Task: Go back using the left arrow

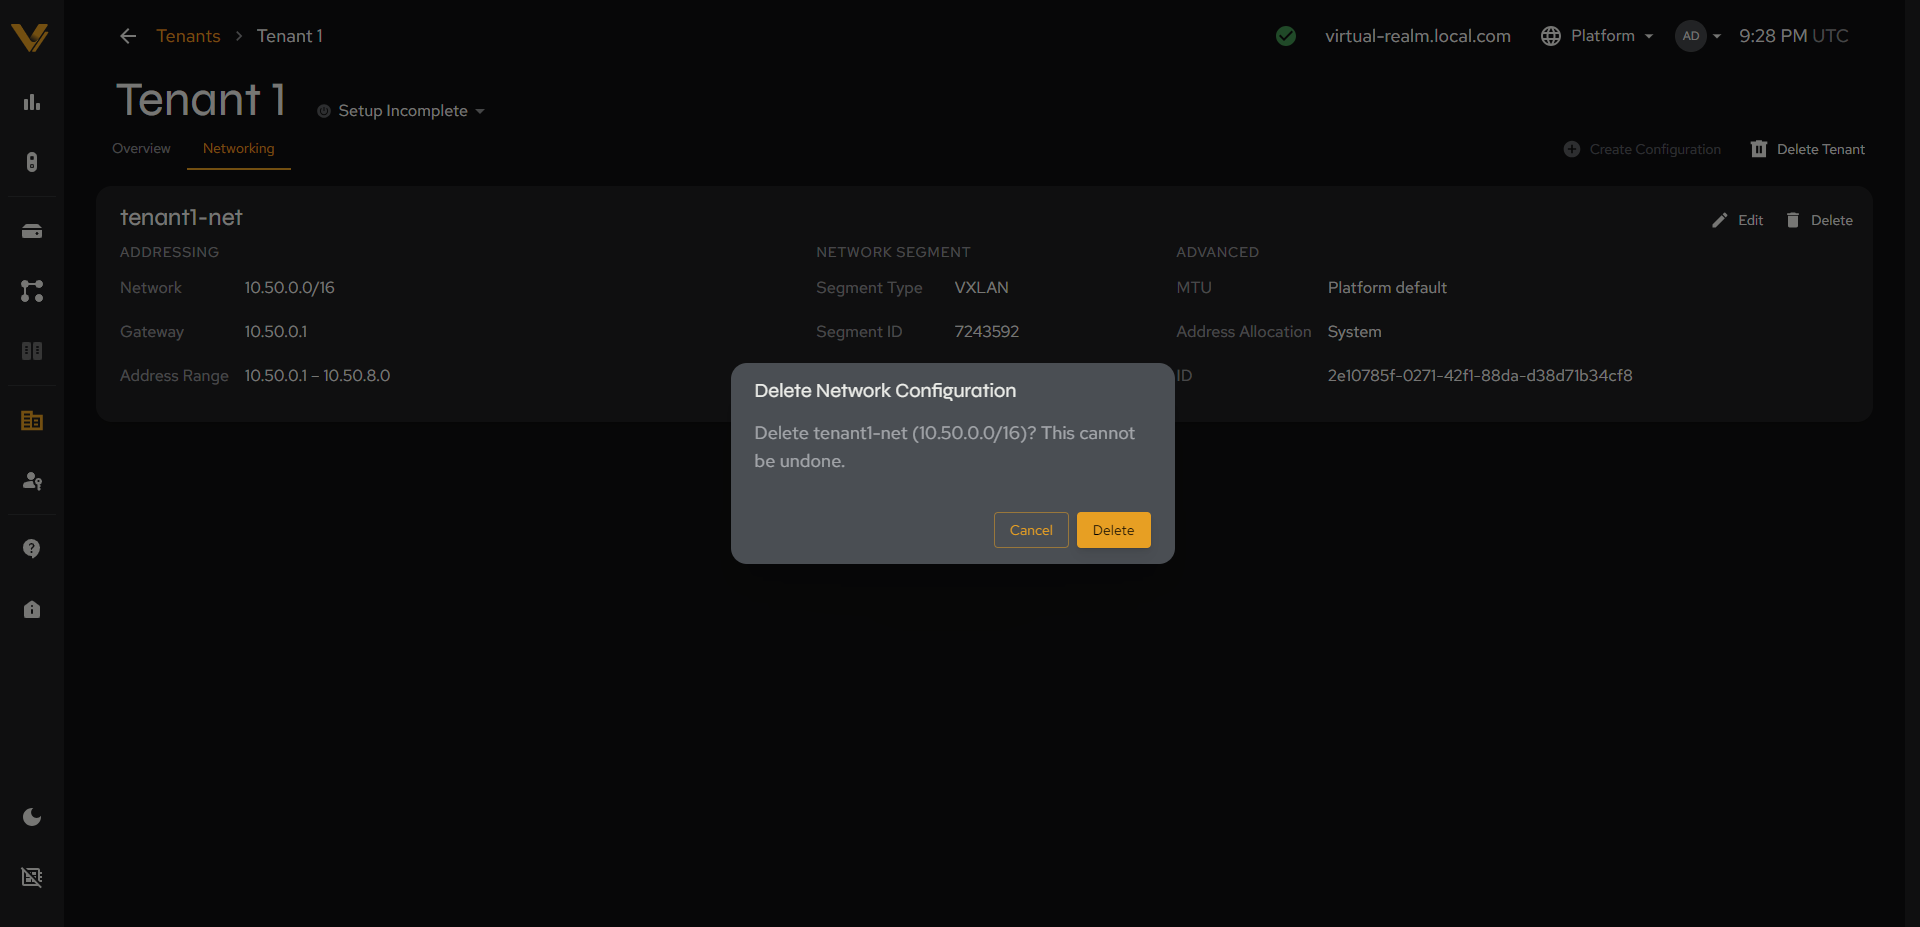Action: (x=128, y=36)
